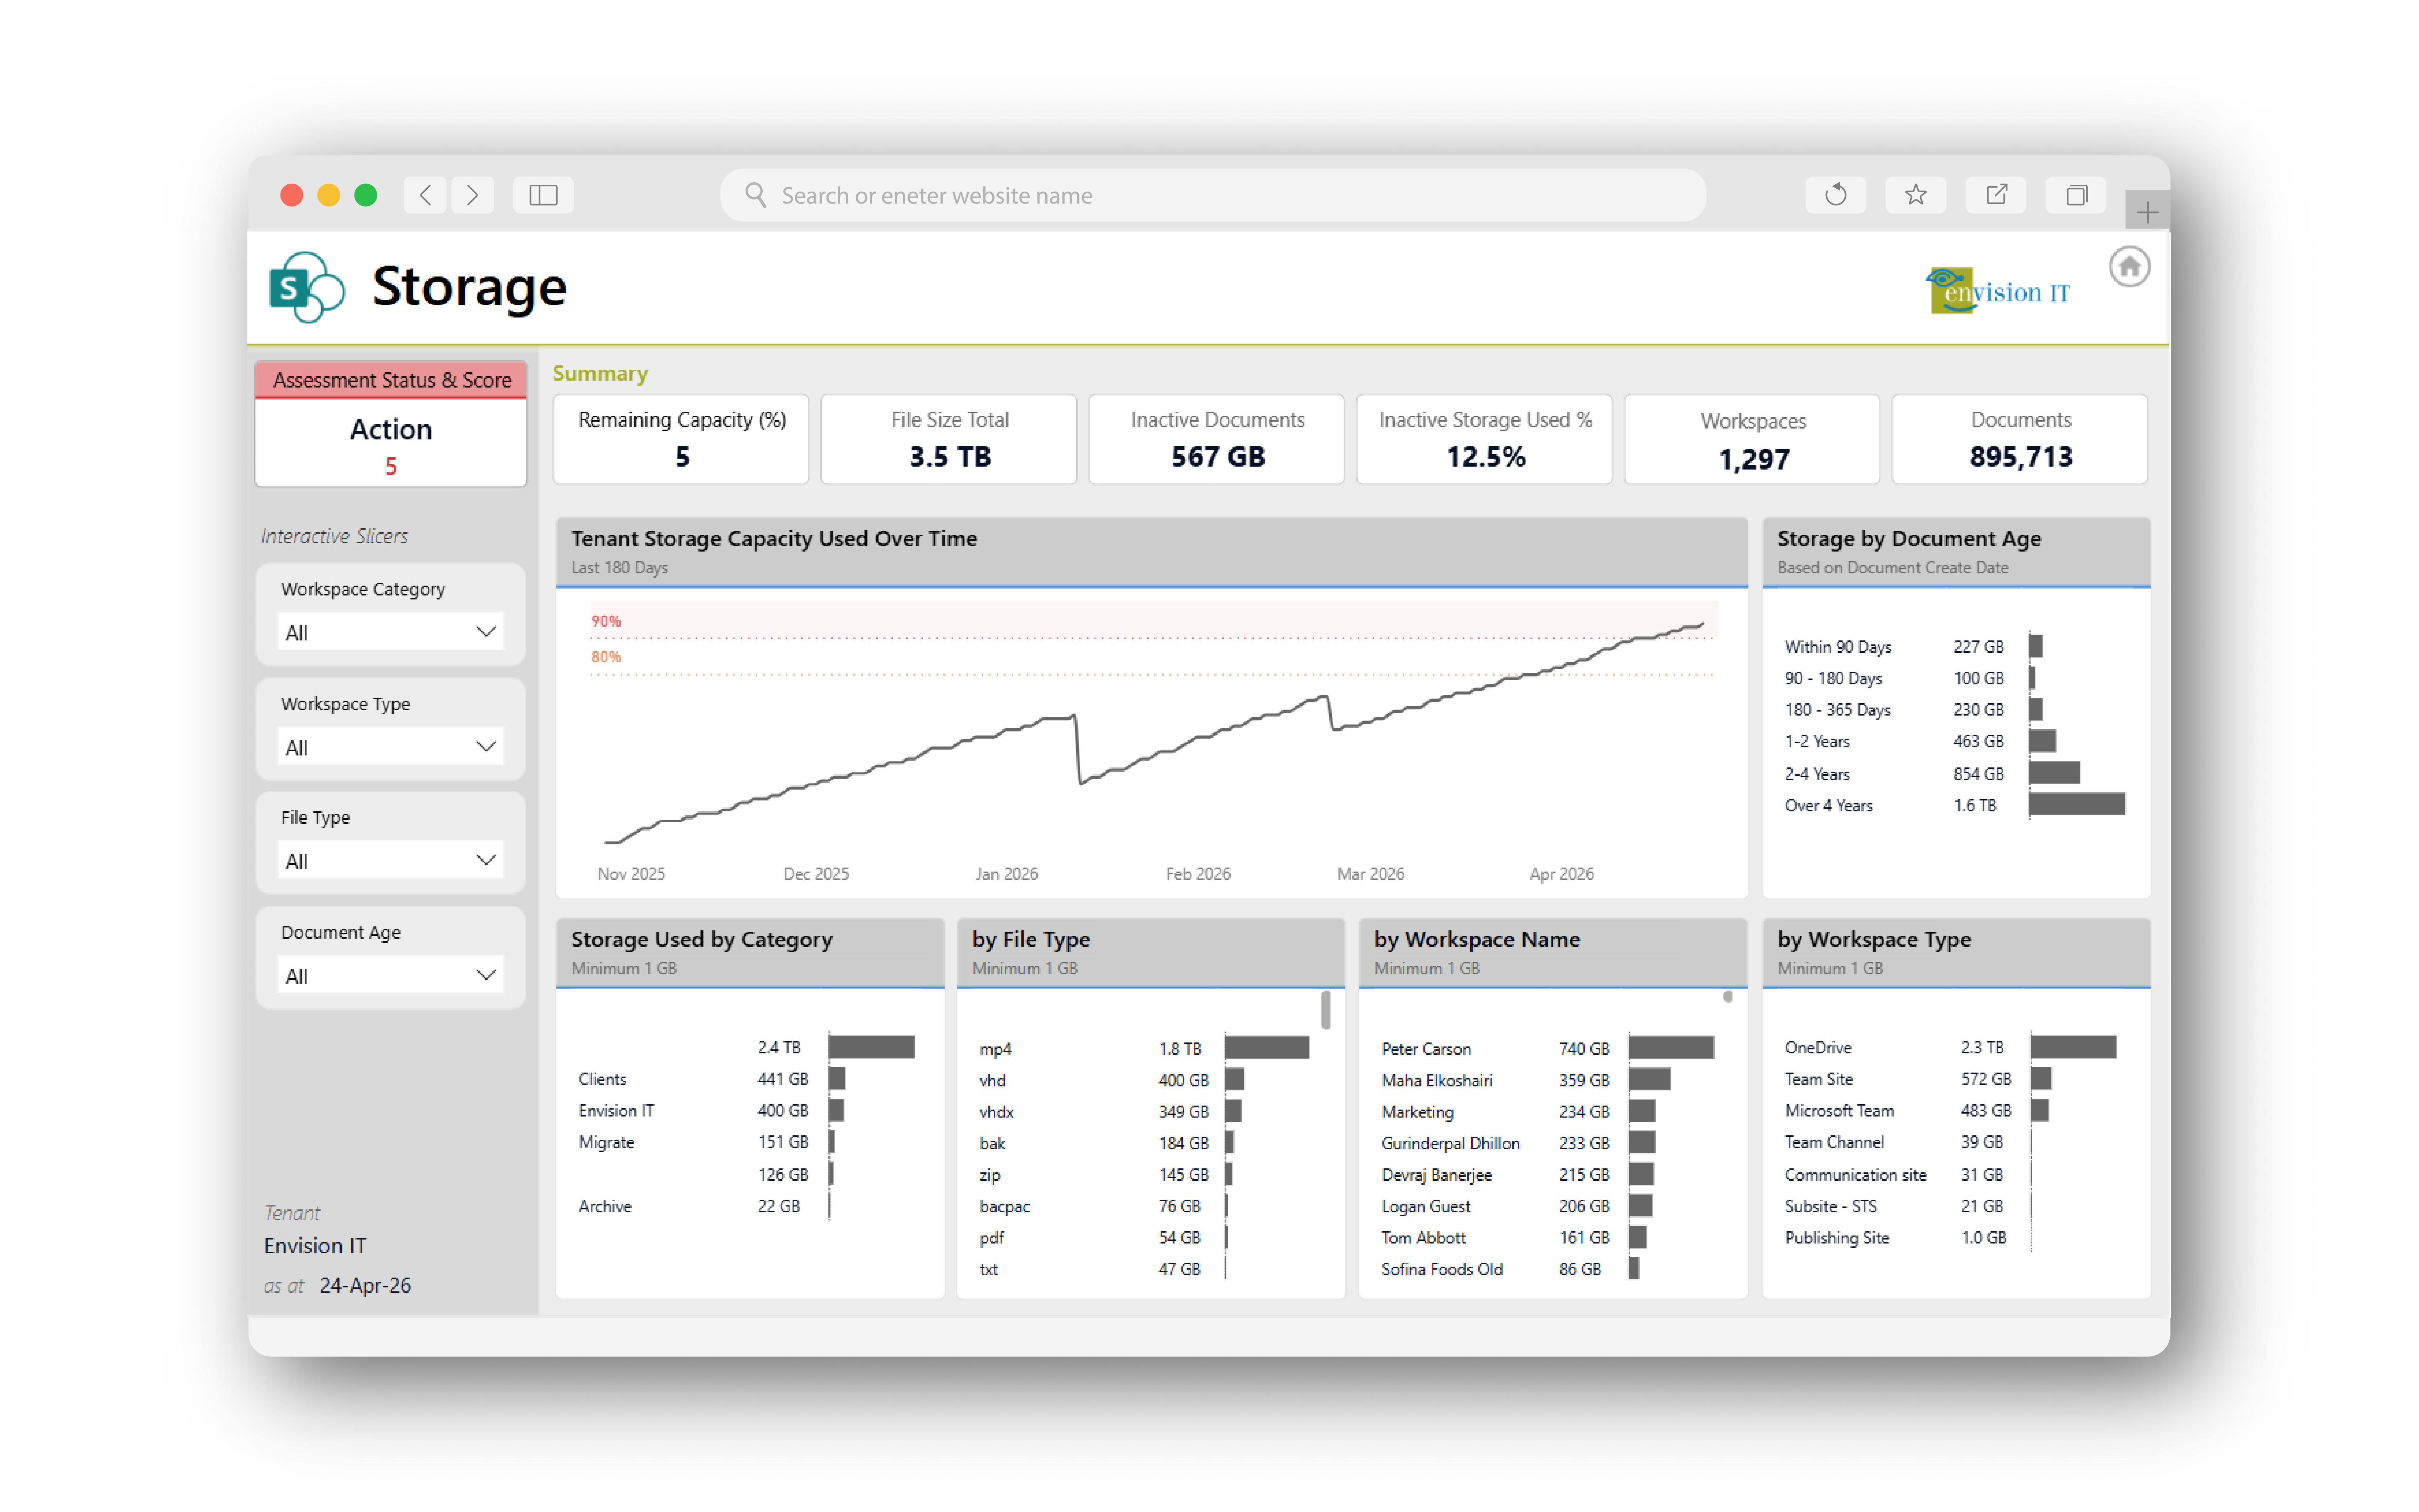The image size is (2419, 1512).
Task: Click the Within 90 Days bar
Action: [x=2036, y=647]
